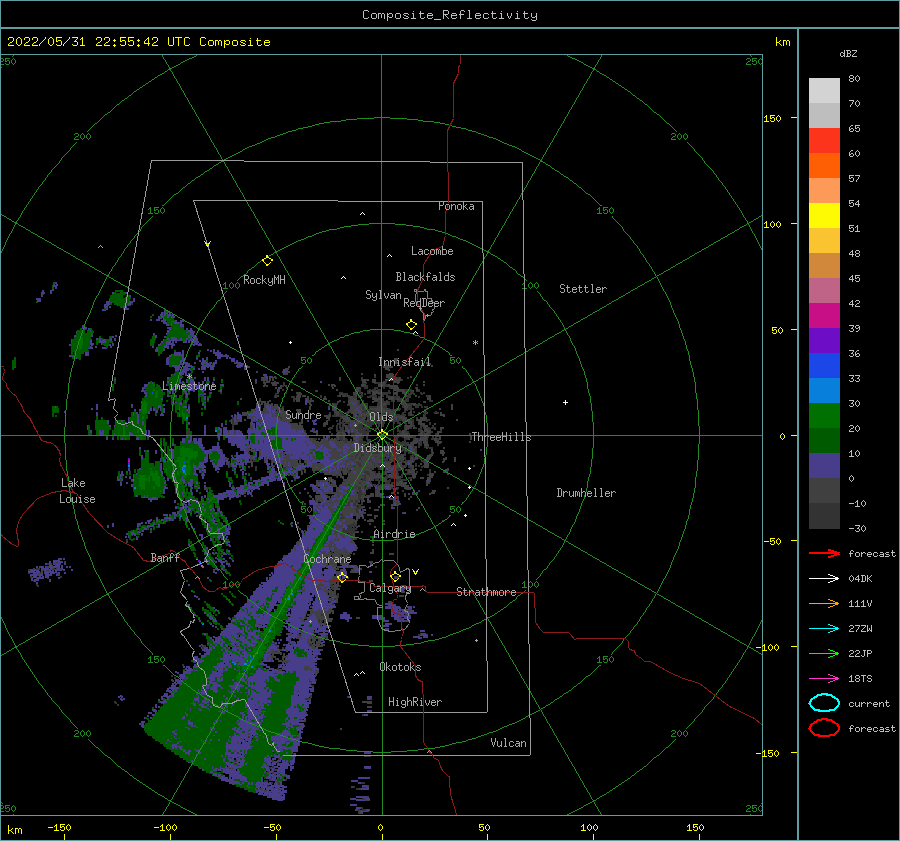Viewport: 900px width, 841px height.
Task: Select the red swatch in dBZ scale
Action: [824, 141]
